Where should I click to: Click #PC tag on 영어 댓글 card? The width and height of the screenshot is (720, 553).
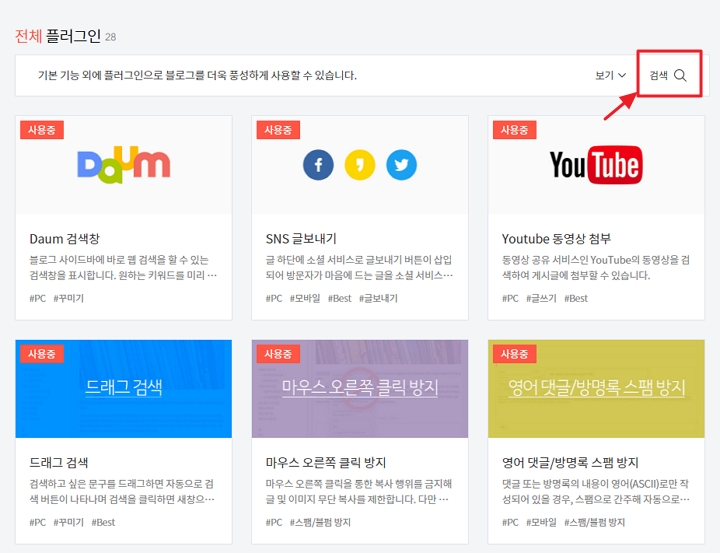pos(510,522)
